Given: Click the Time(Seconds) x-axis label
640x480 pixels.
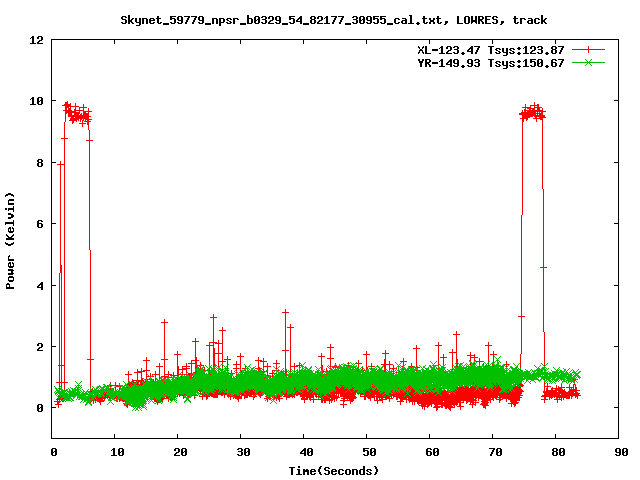Looking at the screenshot, I should pos(333,471).
